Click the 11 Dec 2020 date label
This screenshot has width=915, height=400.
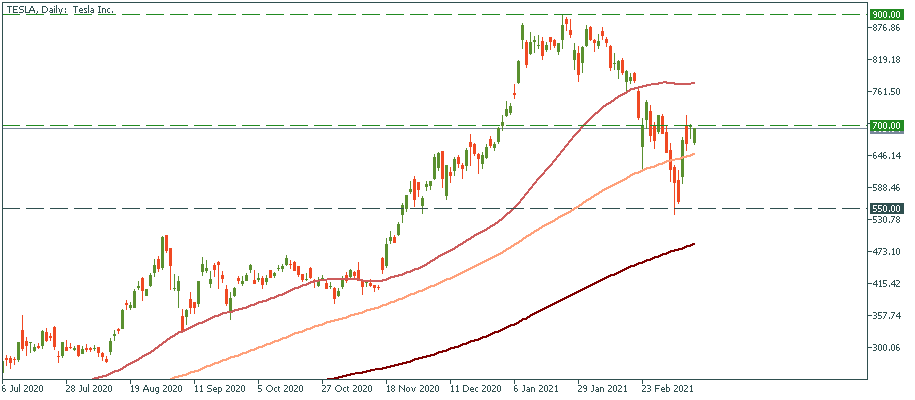click(x=476, y=388)
